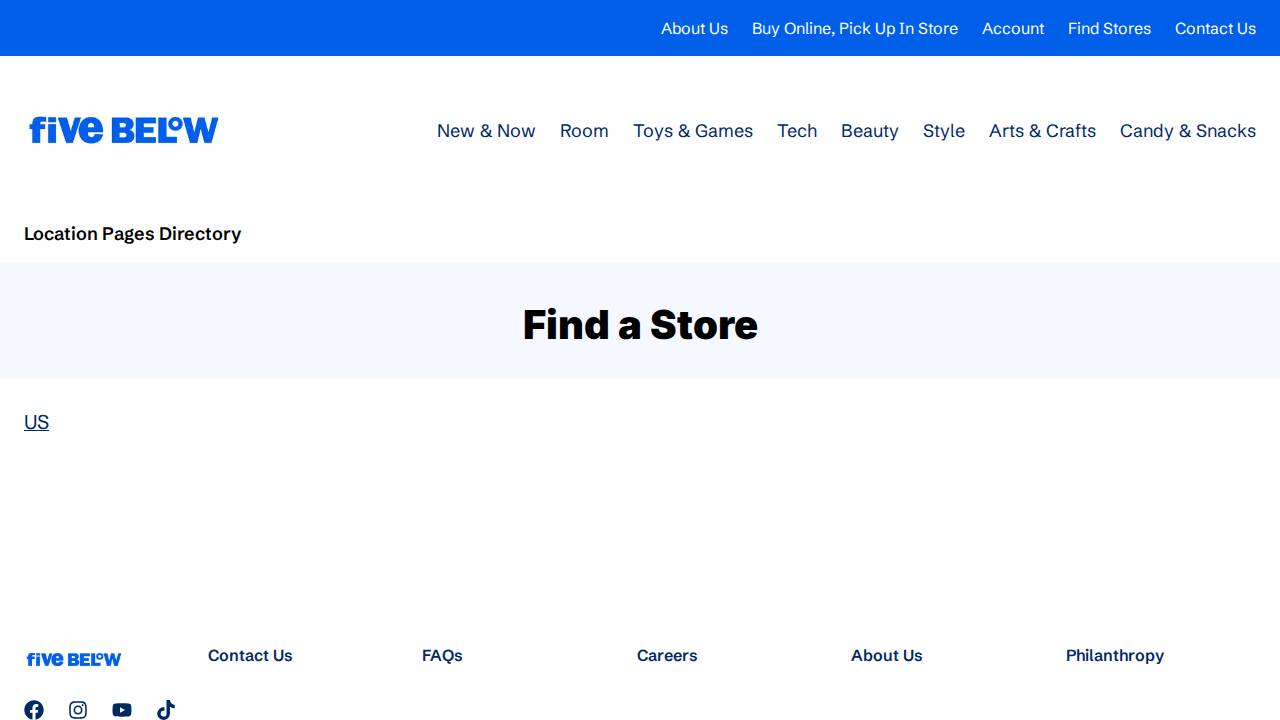Open the New & Now menu
1280x720 pixels.
click(486, 131)
